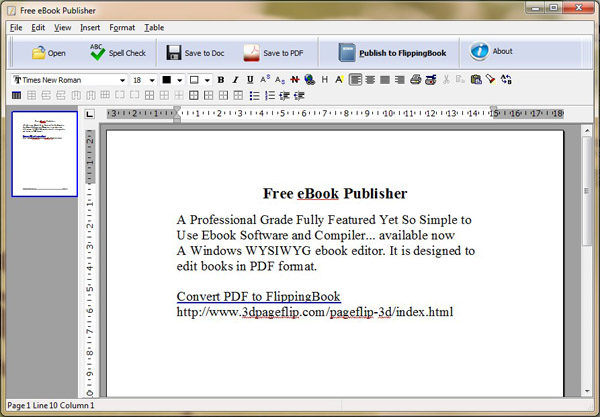
Task: Toggle Strikethrough formatting
Action: pos(295,80)
